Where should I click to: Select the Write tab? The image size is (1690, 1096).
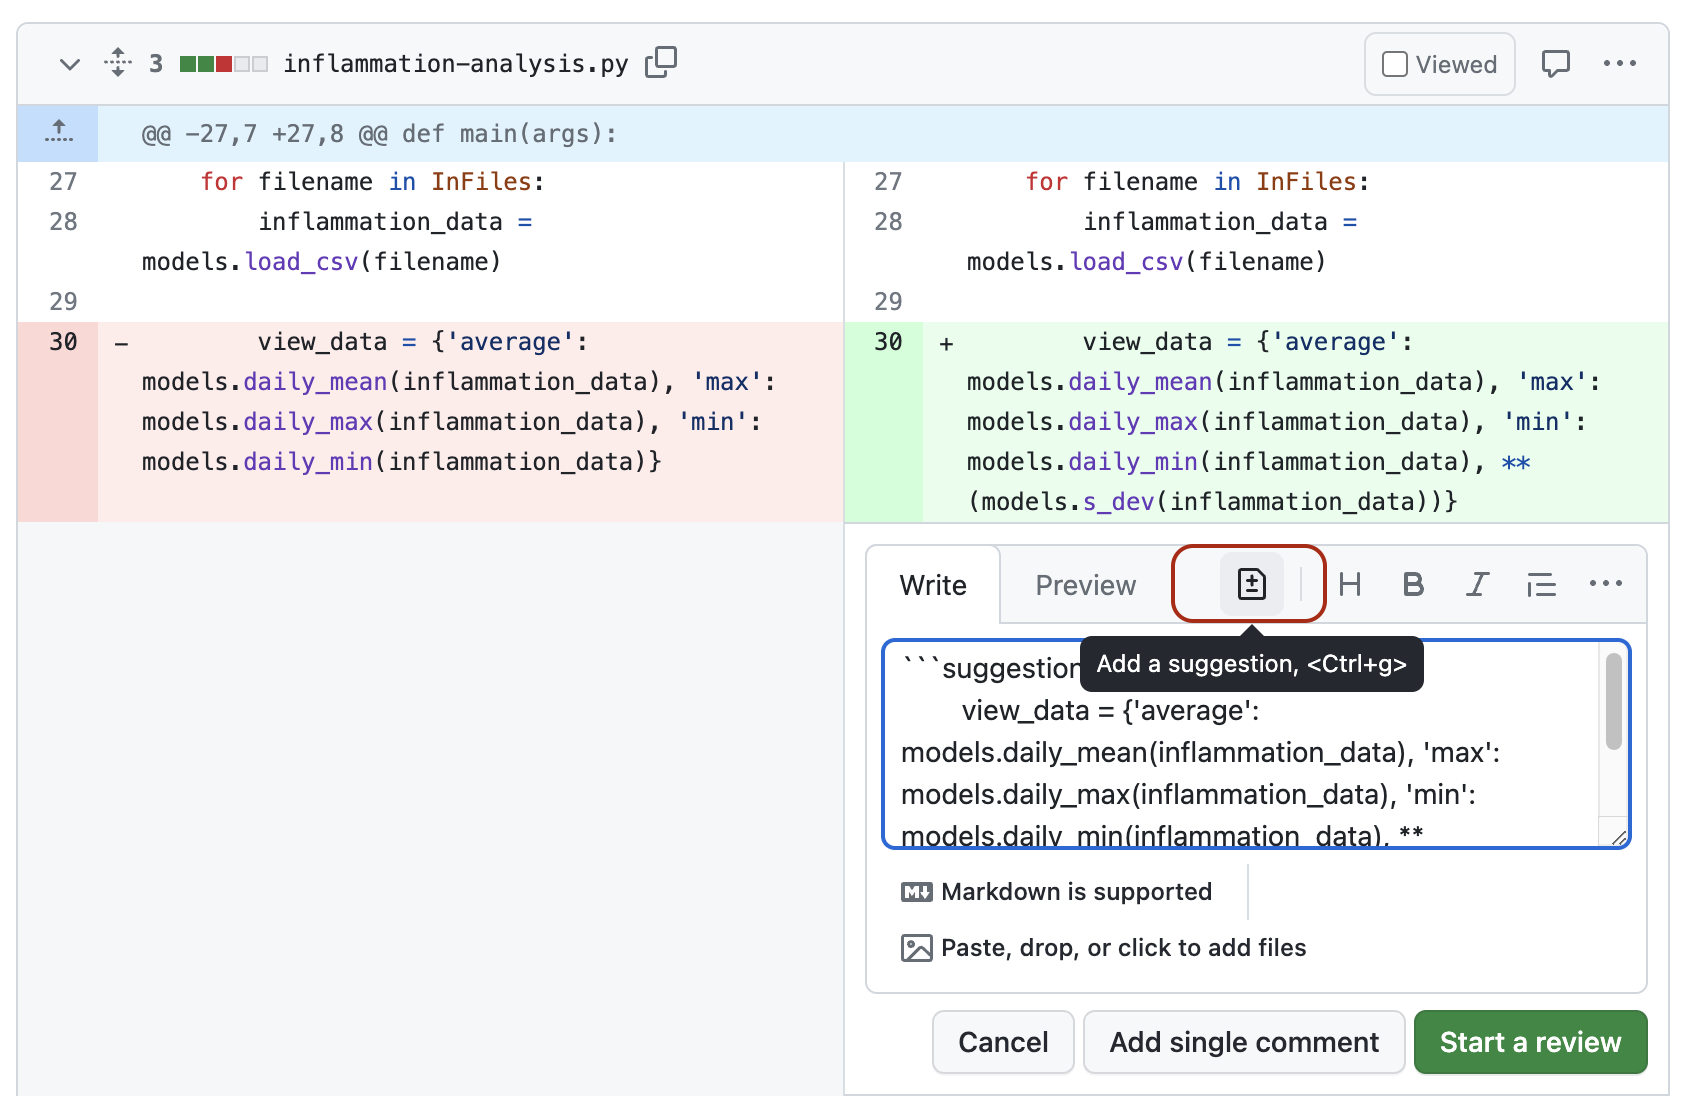(932, 585)
